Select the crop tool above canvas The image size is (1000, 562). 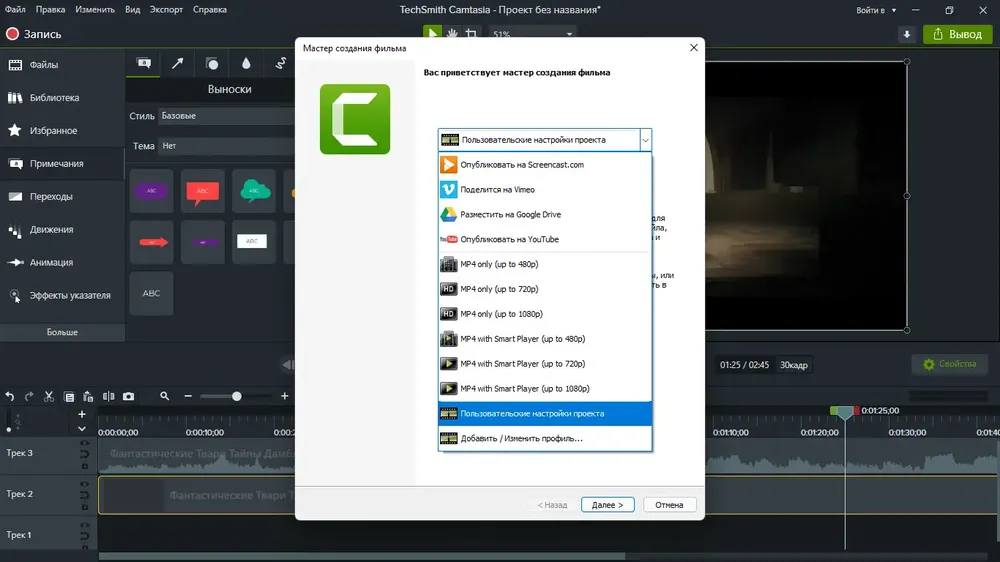(471, 33)
